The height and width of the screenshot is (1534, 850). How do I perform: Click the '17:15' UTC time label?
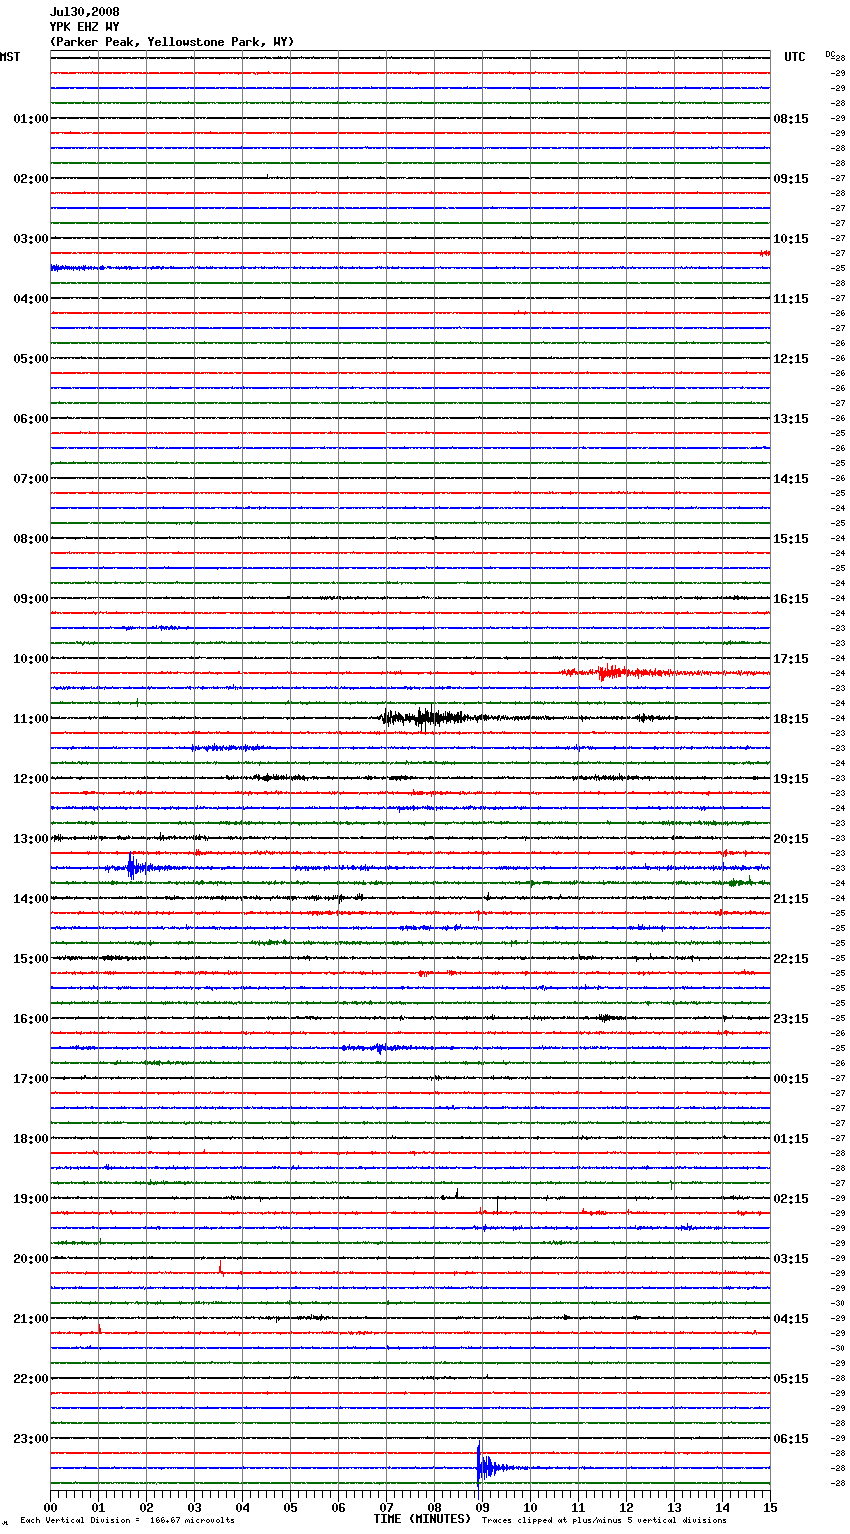791,659
